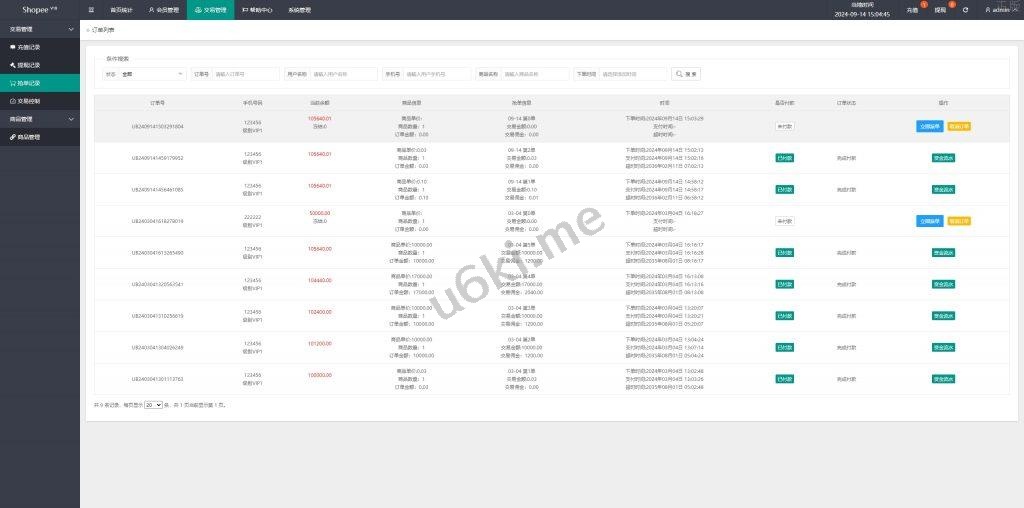Click the 订单号 search input field
This screenshot has width=1024, height=508.
pyautogui.click(x=246, y=74)
